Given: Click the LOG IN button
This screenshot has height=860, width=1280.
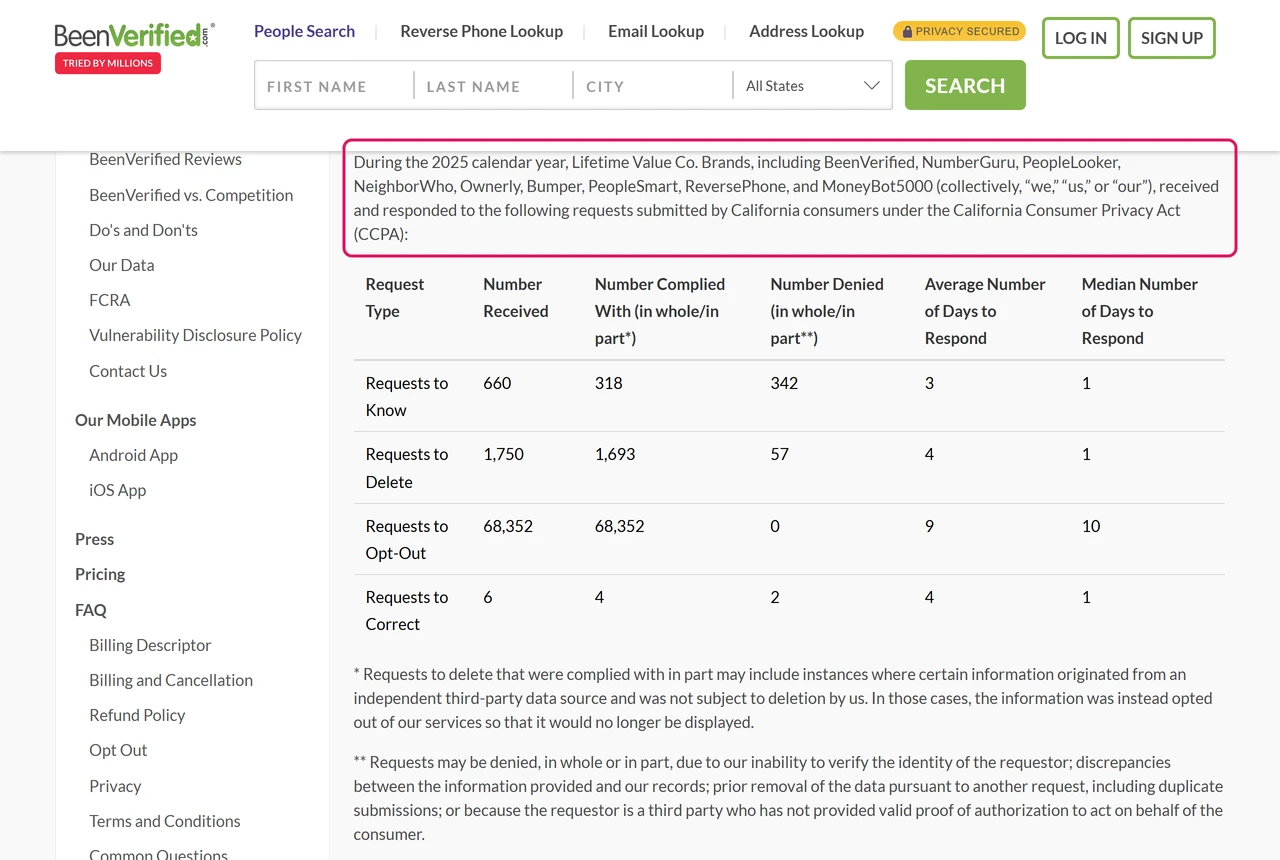Looking at the screenshot, I should (1081, 38).
